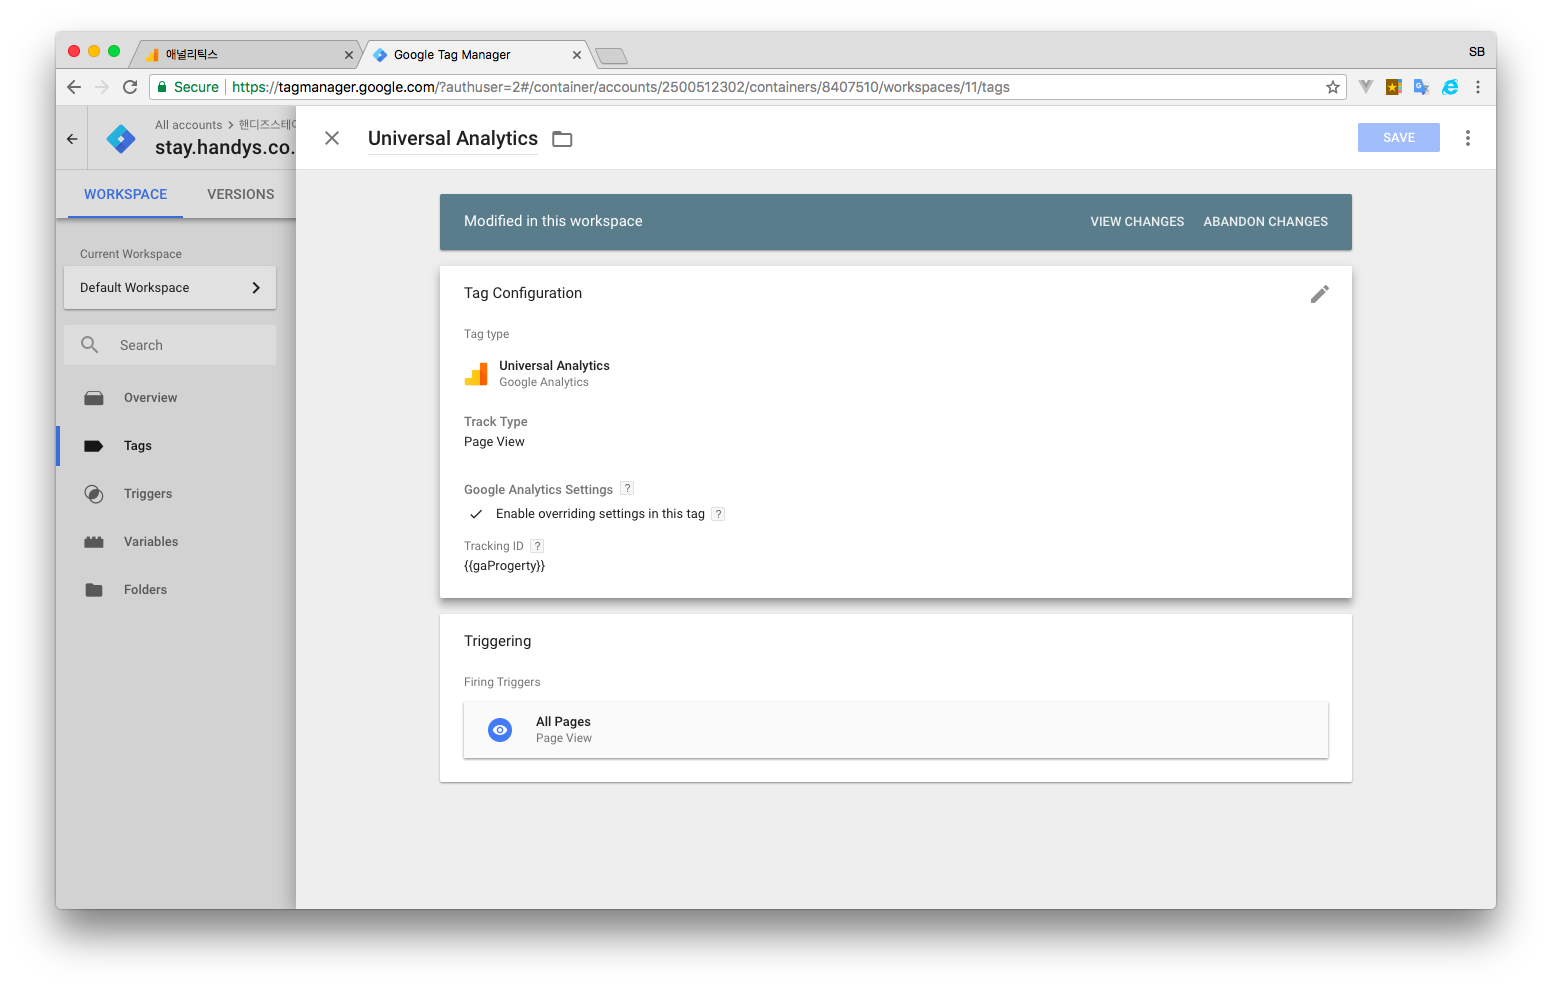This screenshot has height=989, width=1552.
Task: Open Folders in the sidebar
Action: [145, 590]
